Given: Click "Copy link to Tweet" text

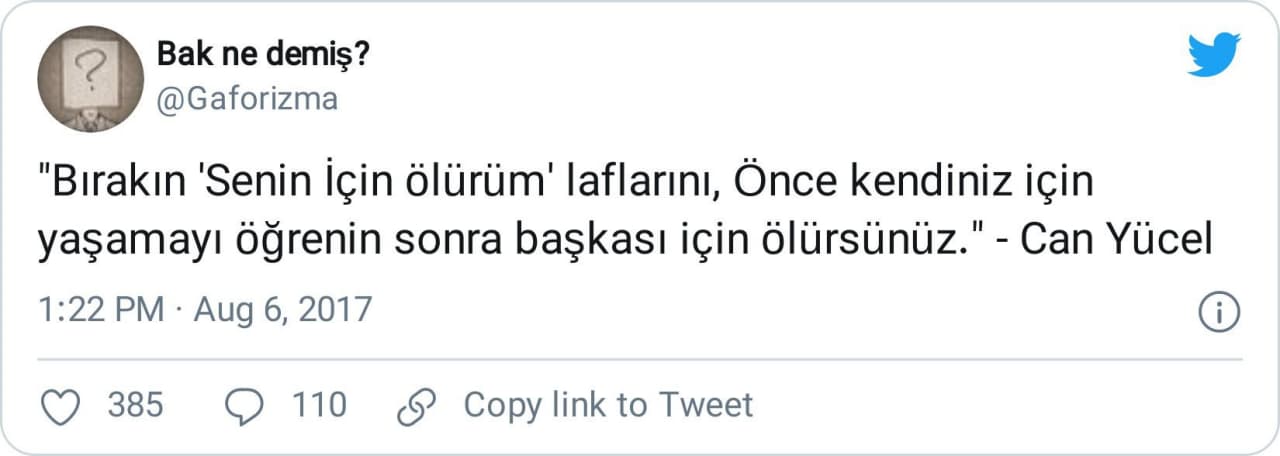Looking at the screenshot, I should (x=607, y=406).
